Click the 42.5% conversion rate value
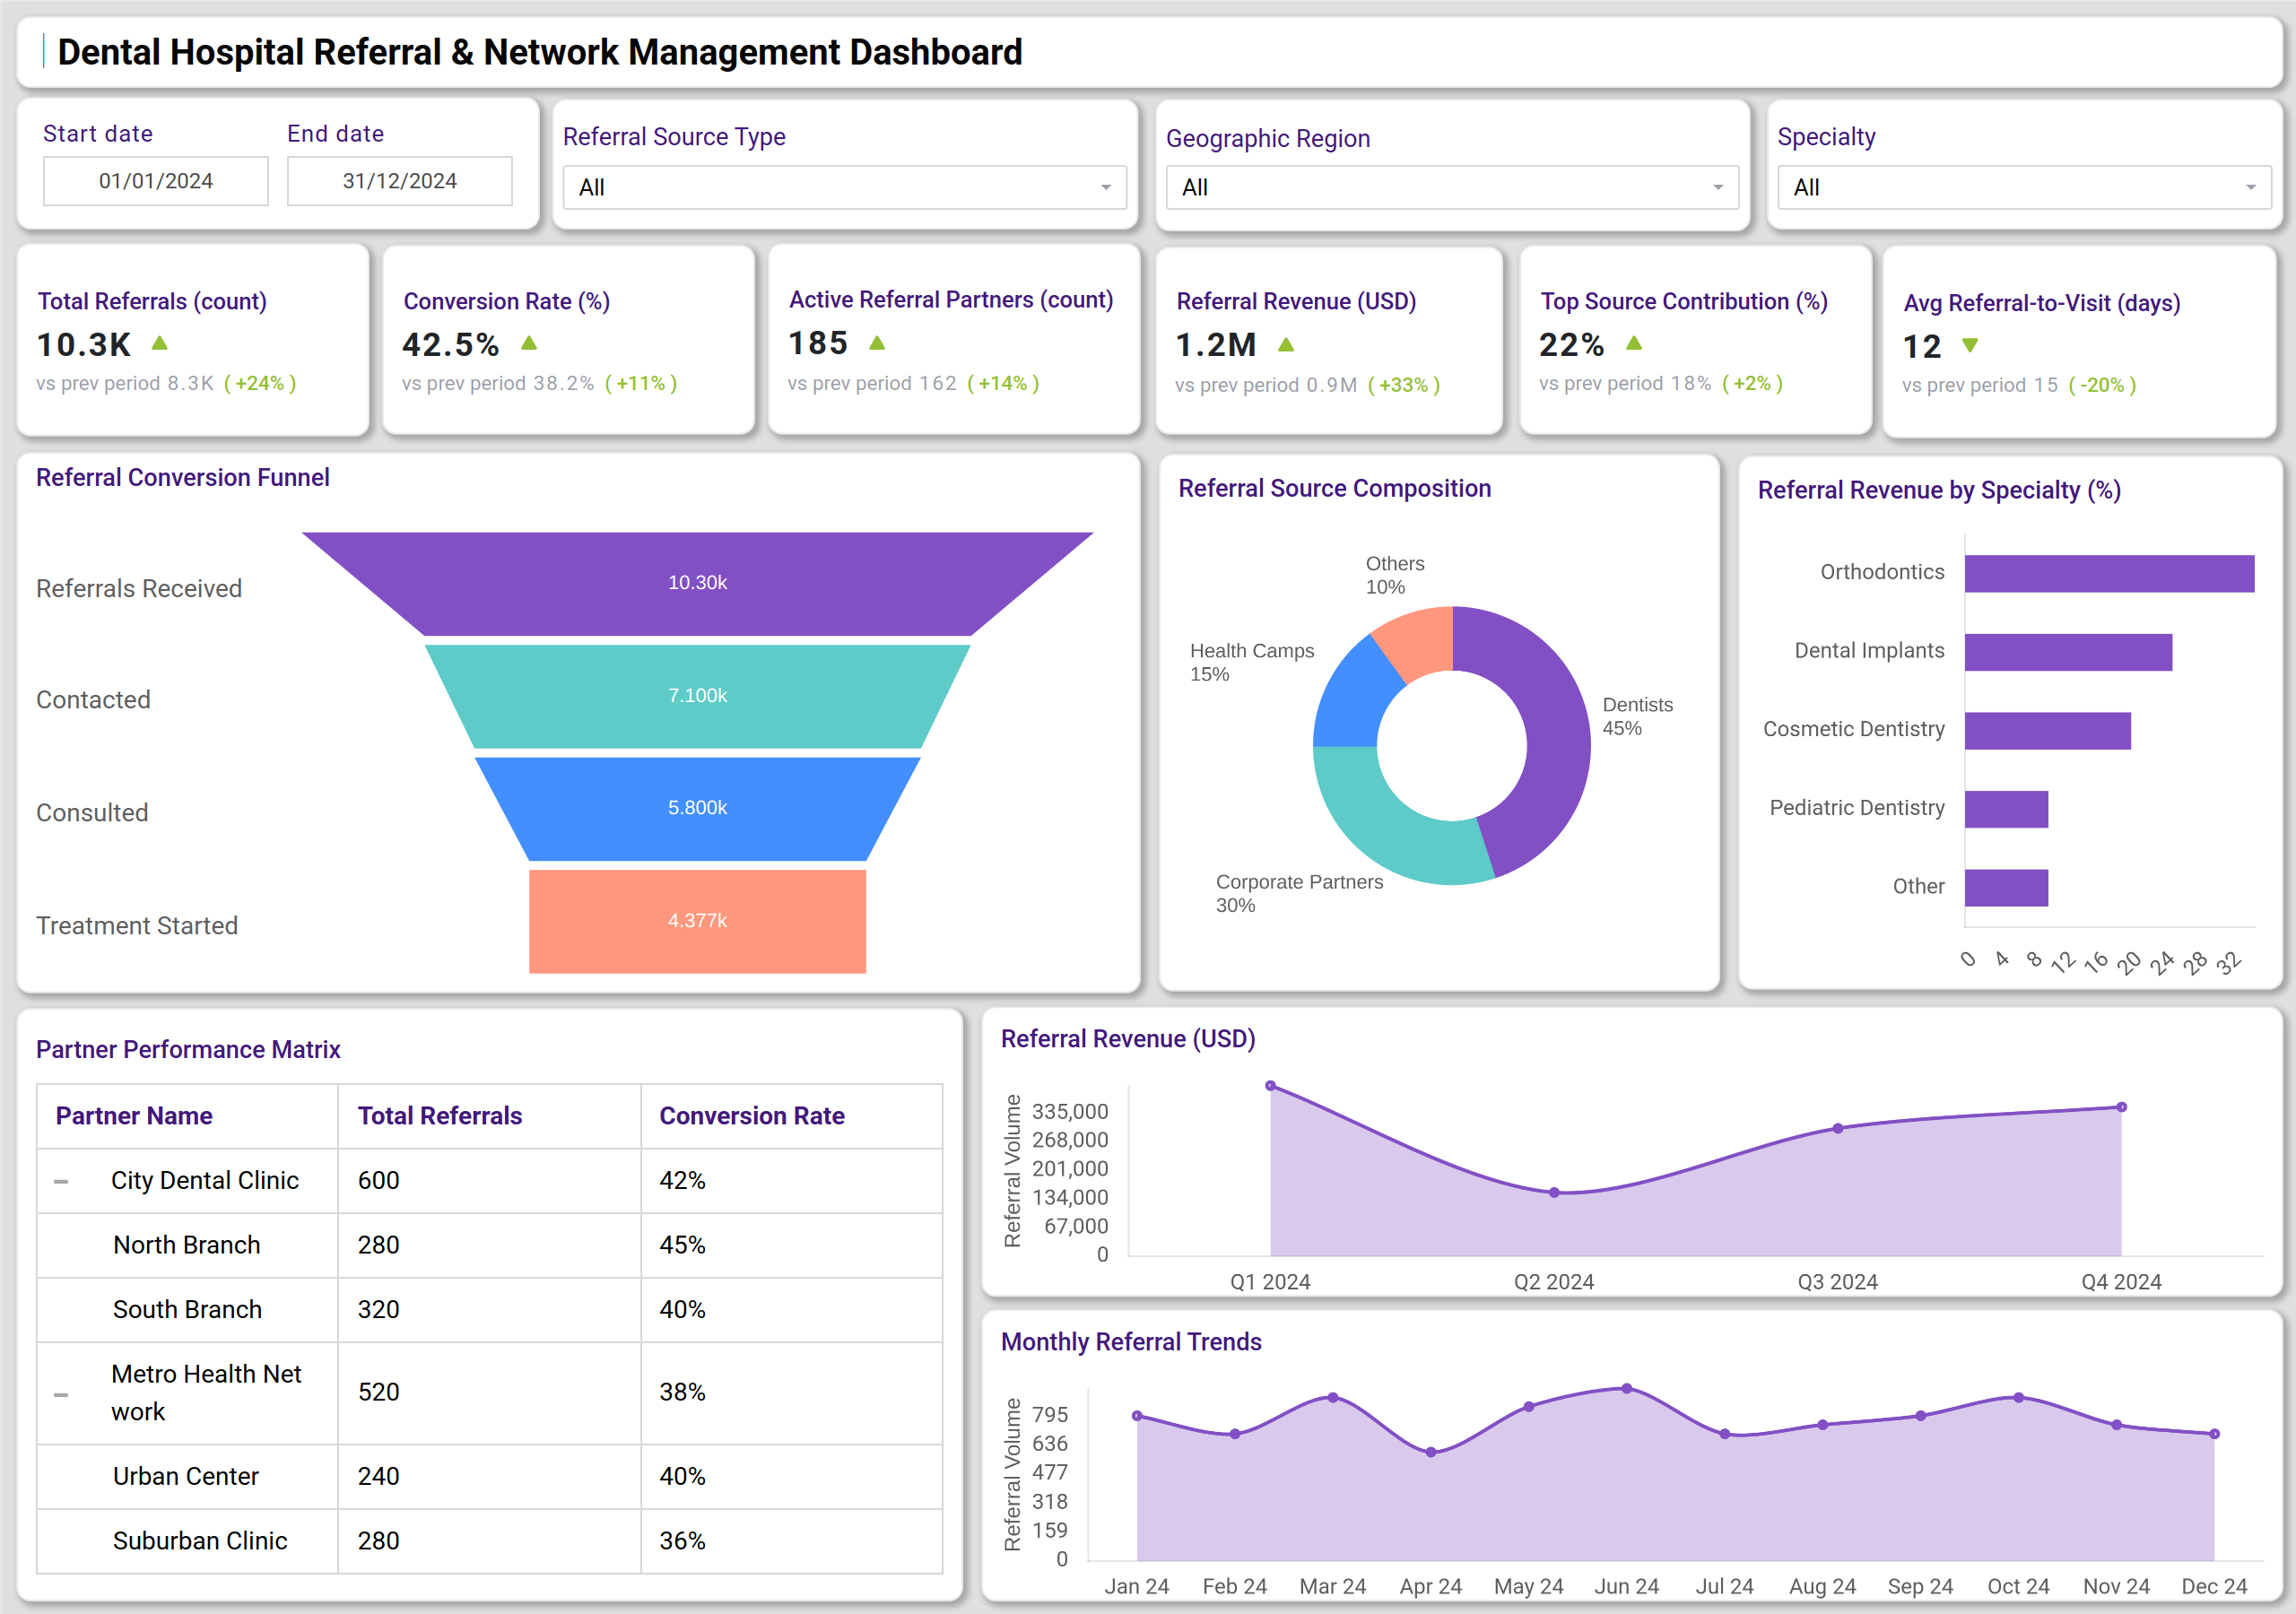 [x=451, y=345]
